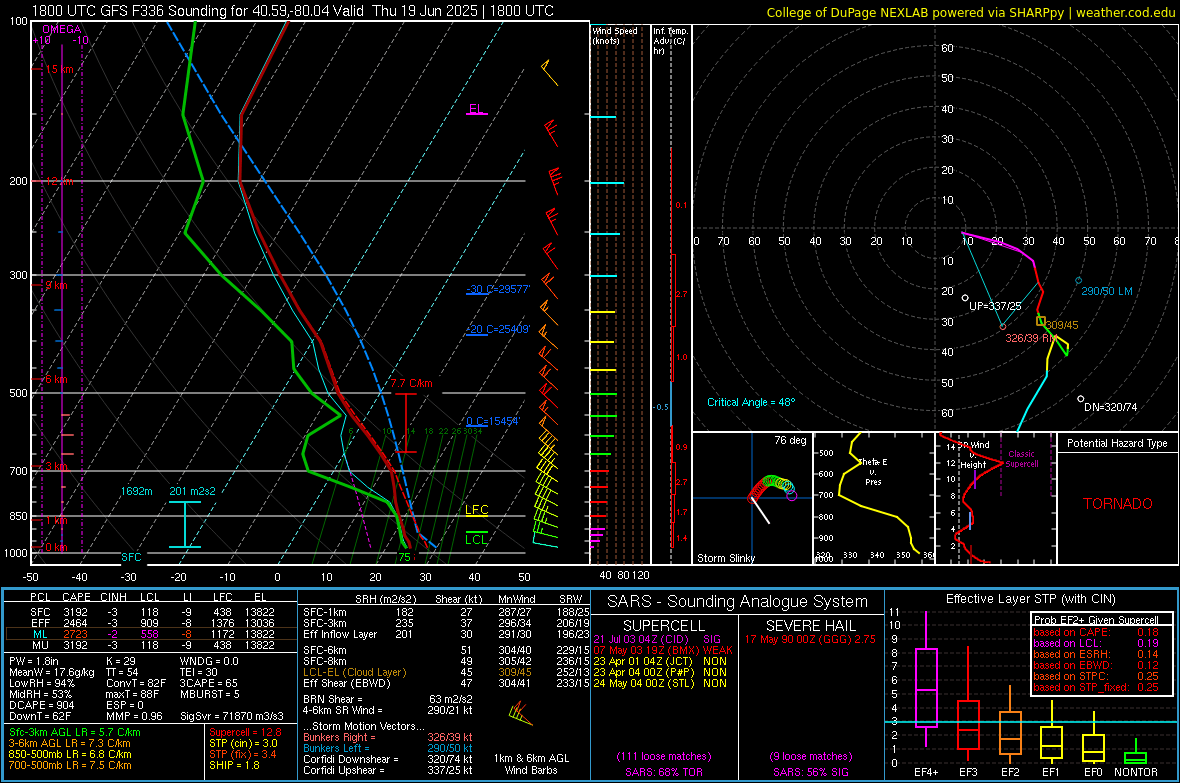Click the SHIP = 1.8 value
1180x783 pixels.
[x=234, y=765]
